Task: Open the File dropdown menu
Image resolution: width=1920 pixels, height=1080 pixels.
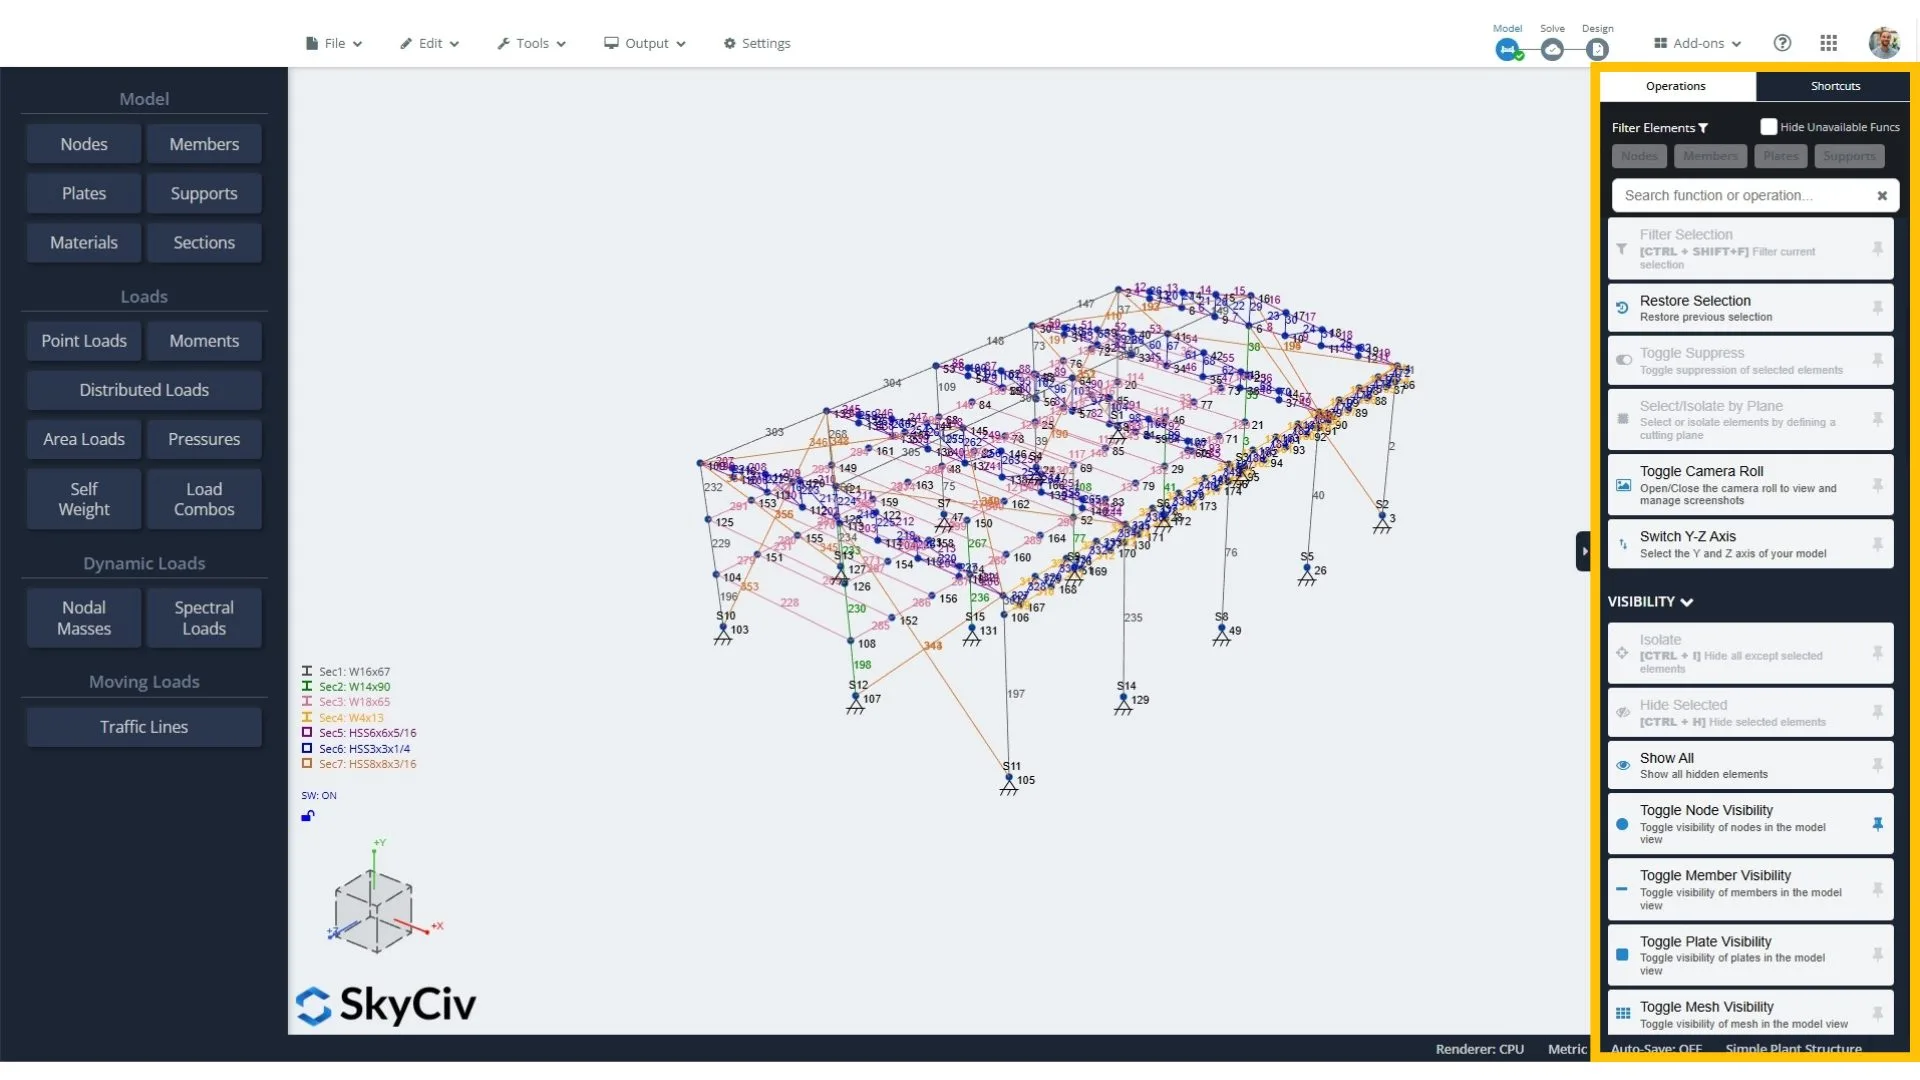Action: click(334, 43)
